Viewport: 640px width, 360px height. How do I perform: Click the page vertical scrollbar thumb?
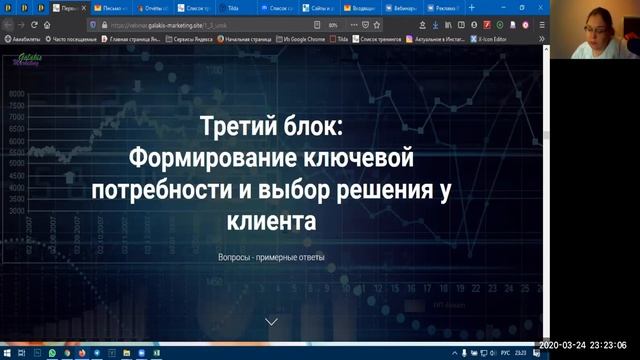(x=546, y=135)
